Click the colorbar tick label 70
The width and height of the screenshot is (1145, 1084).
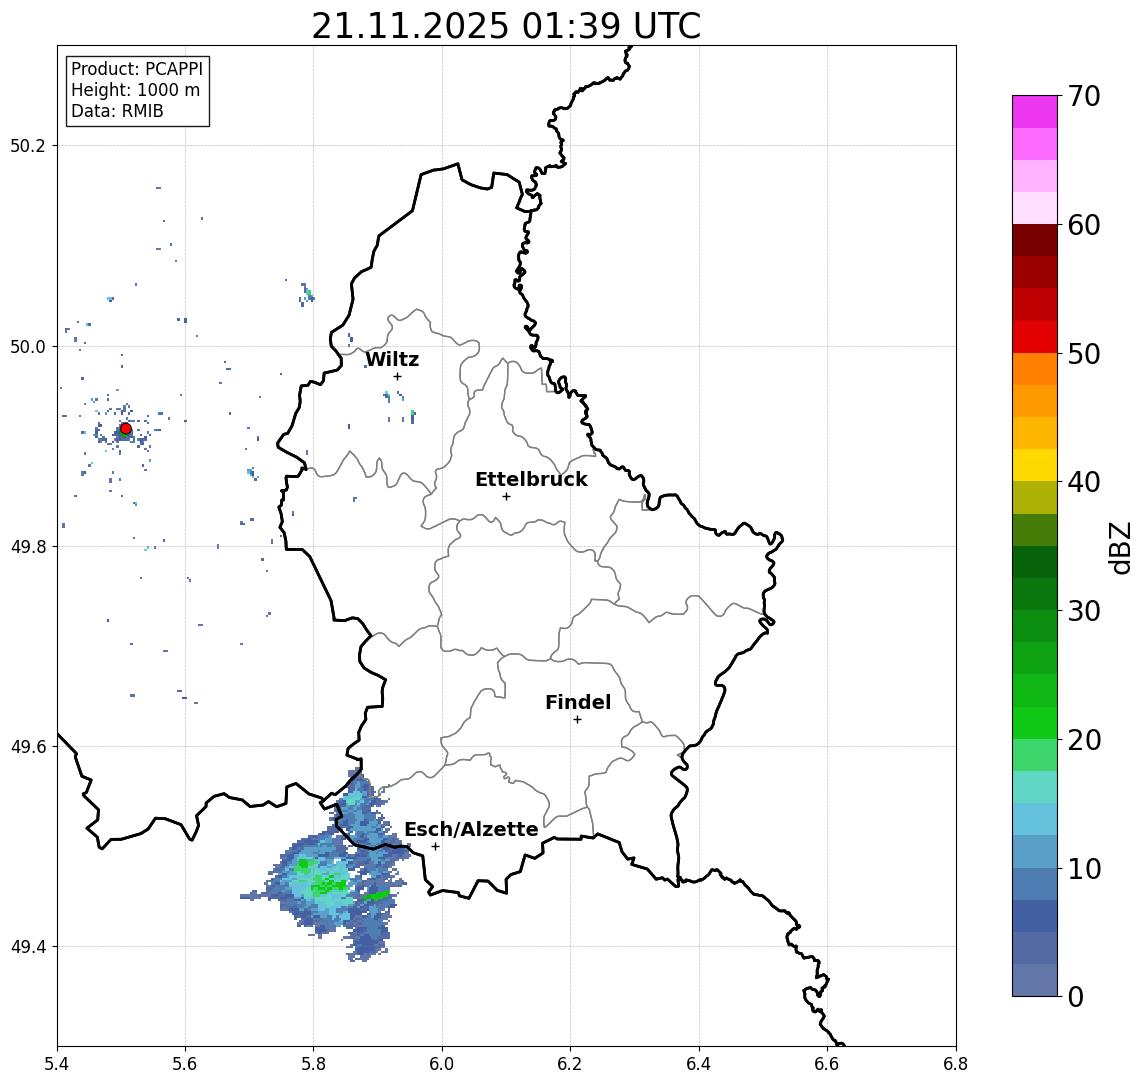coord(1084,96)
